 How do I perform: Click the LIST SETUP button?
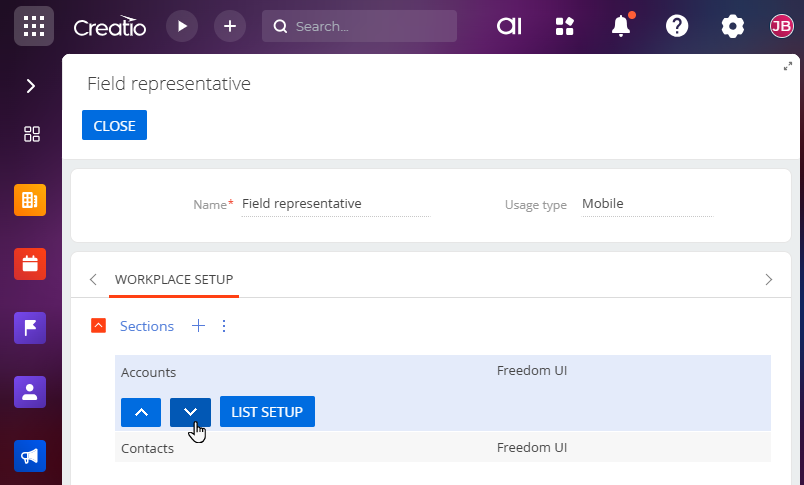pyautogui.click(x=267, y=412)
